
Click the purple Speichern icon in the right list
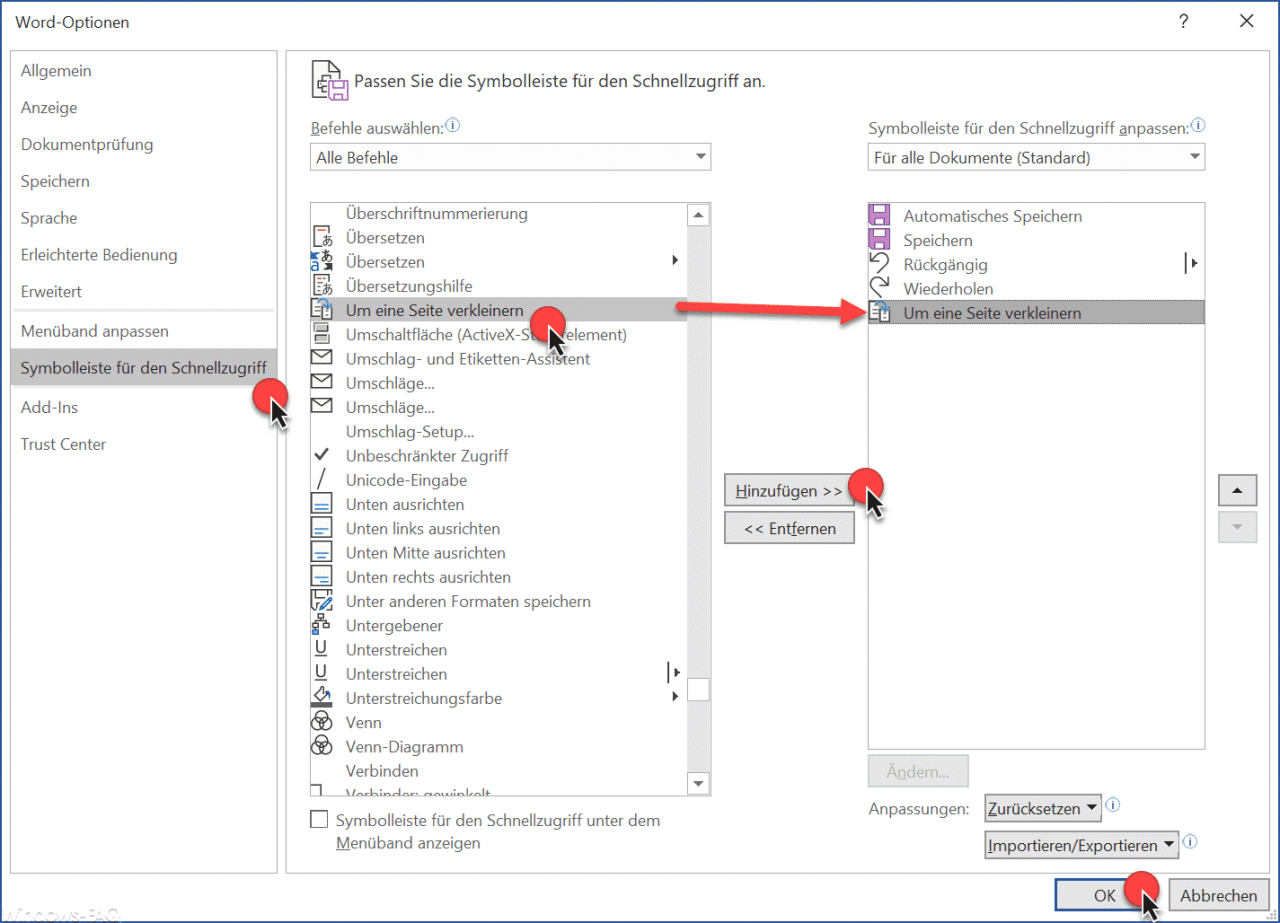(x=879, y=240)
